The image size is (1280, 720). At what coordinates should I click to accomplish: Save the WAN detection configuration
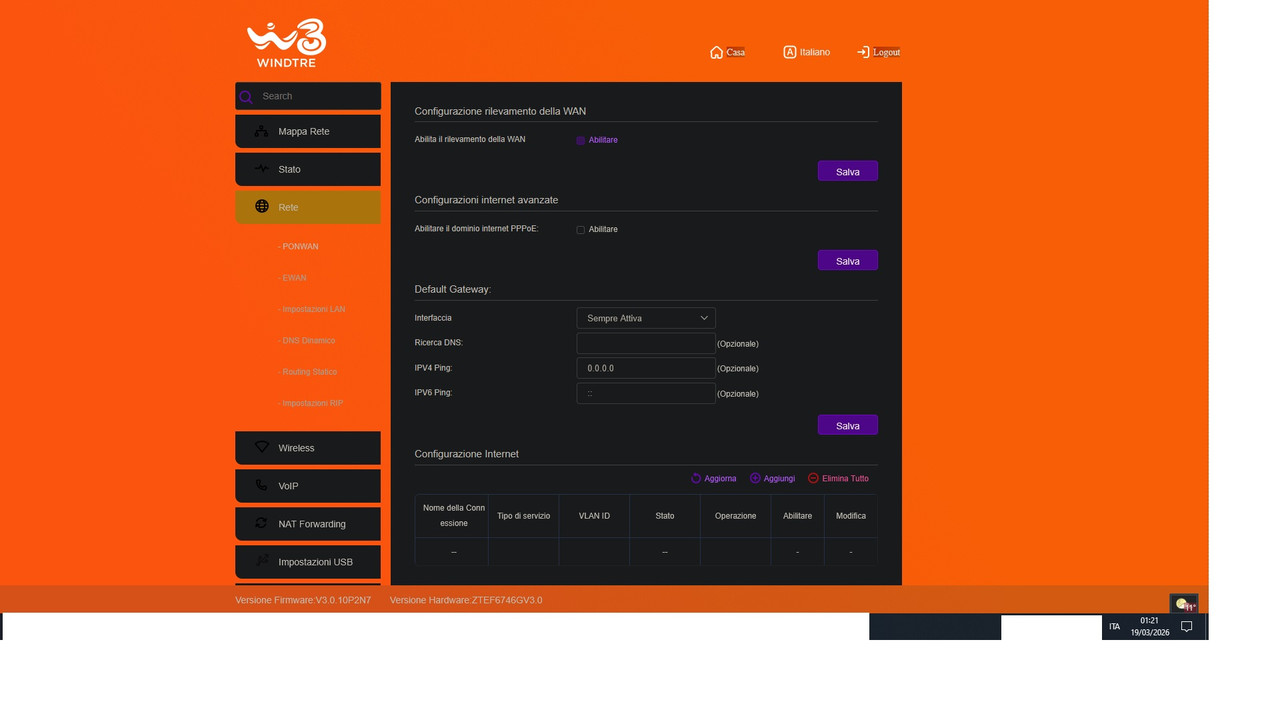point(848,171)
